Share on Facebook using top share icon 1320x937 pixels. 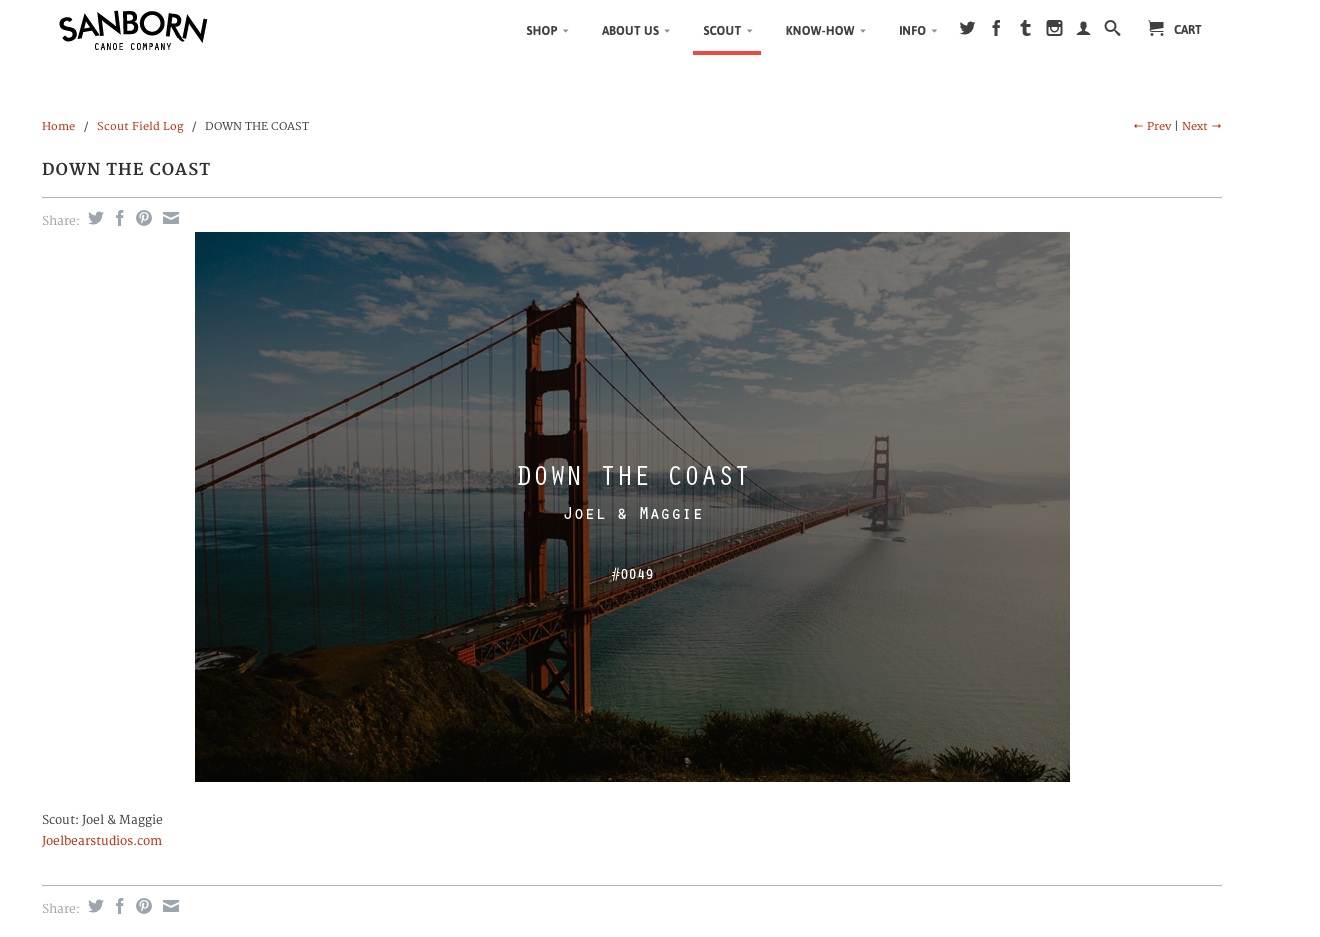pyautogui.click(x=120, y=218)
